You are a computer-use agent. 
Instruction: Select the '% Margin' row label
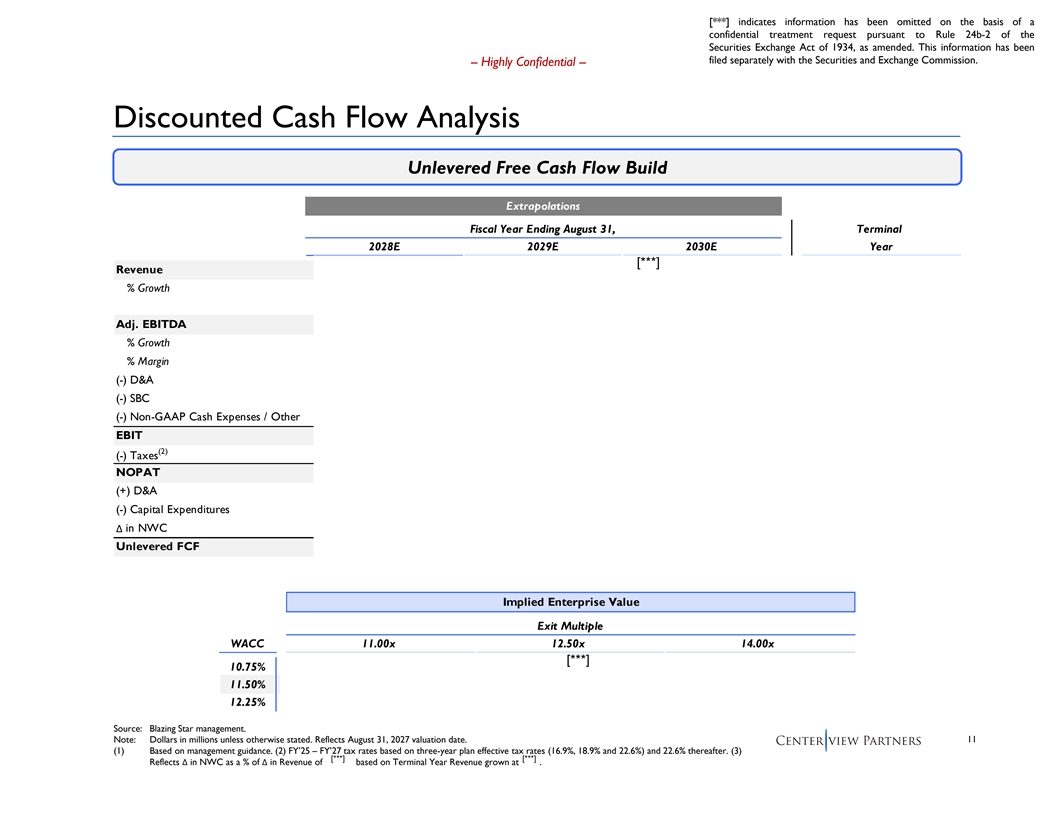pos(147,362)
